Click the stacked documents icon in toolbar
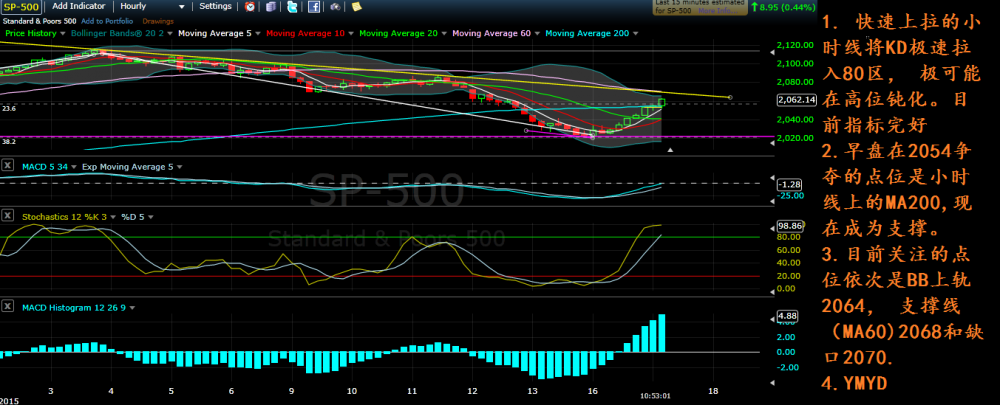This screenshot has height=405, width=1000. [x=271, y=7]
